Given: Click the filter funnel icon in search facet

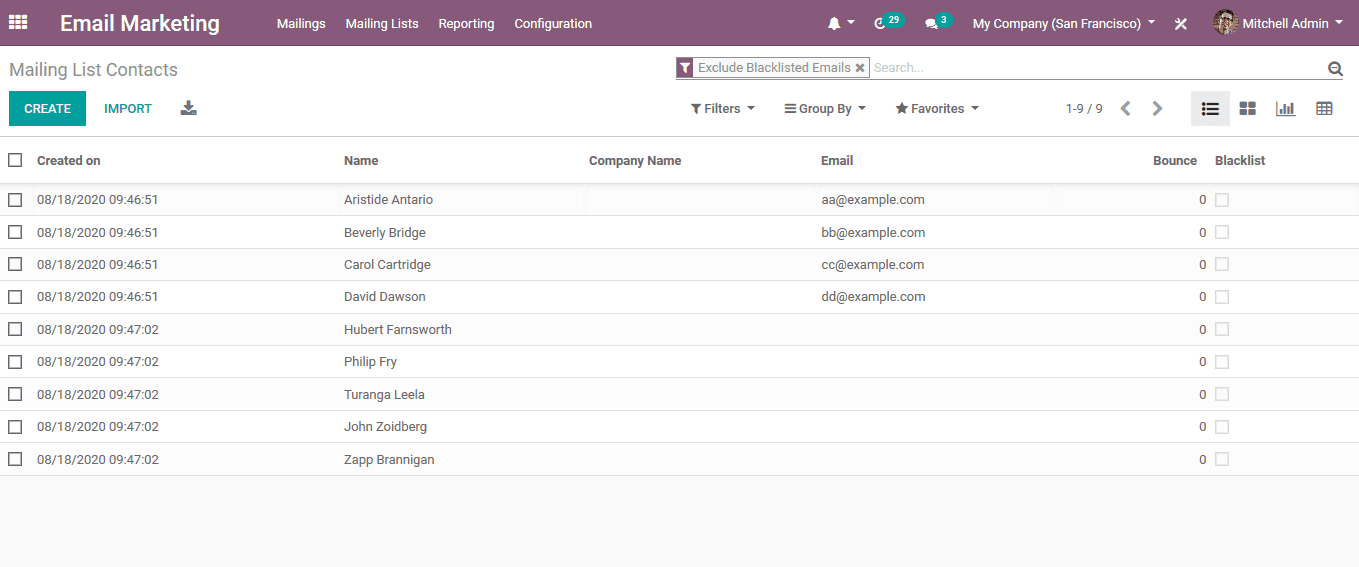Looking at the screenshot, I should (685, 68).
